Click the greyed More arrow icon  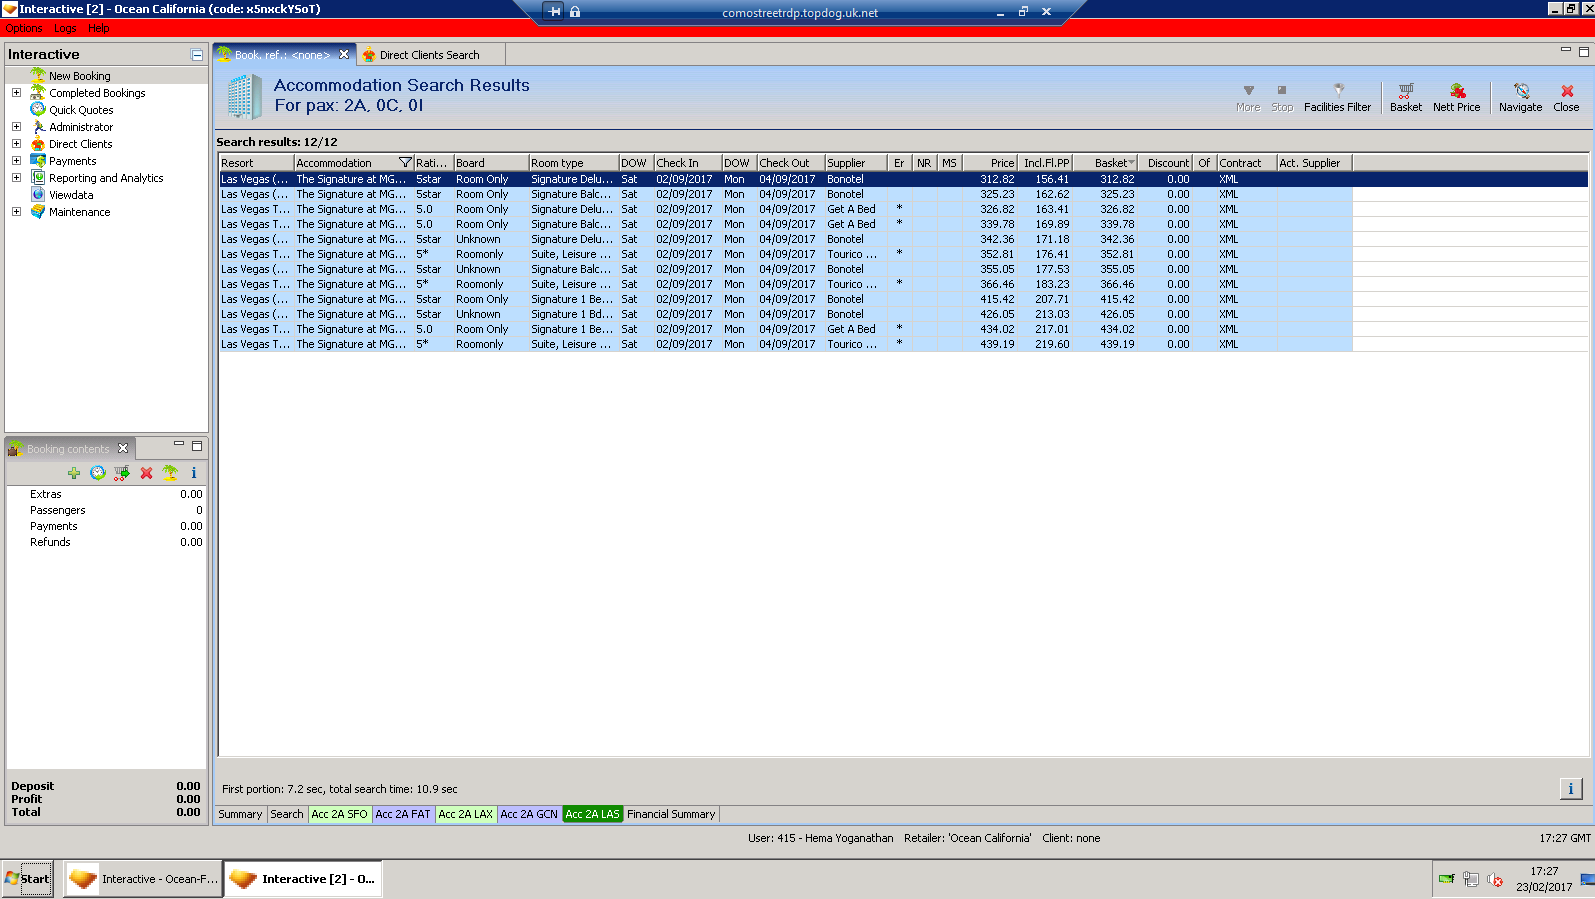pos(1248,90)
